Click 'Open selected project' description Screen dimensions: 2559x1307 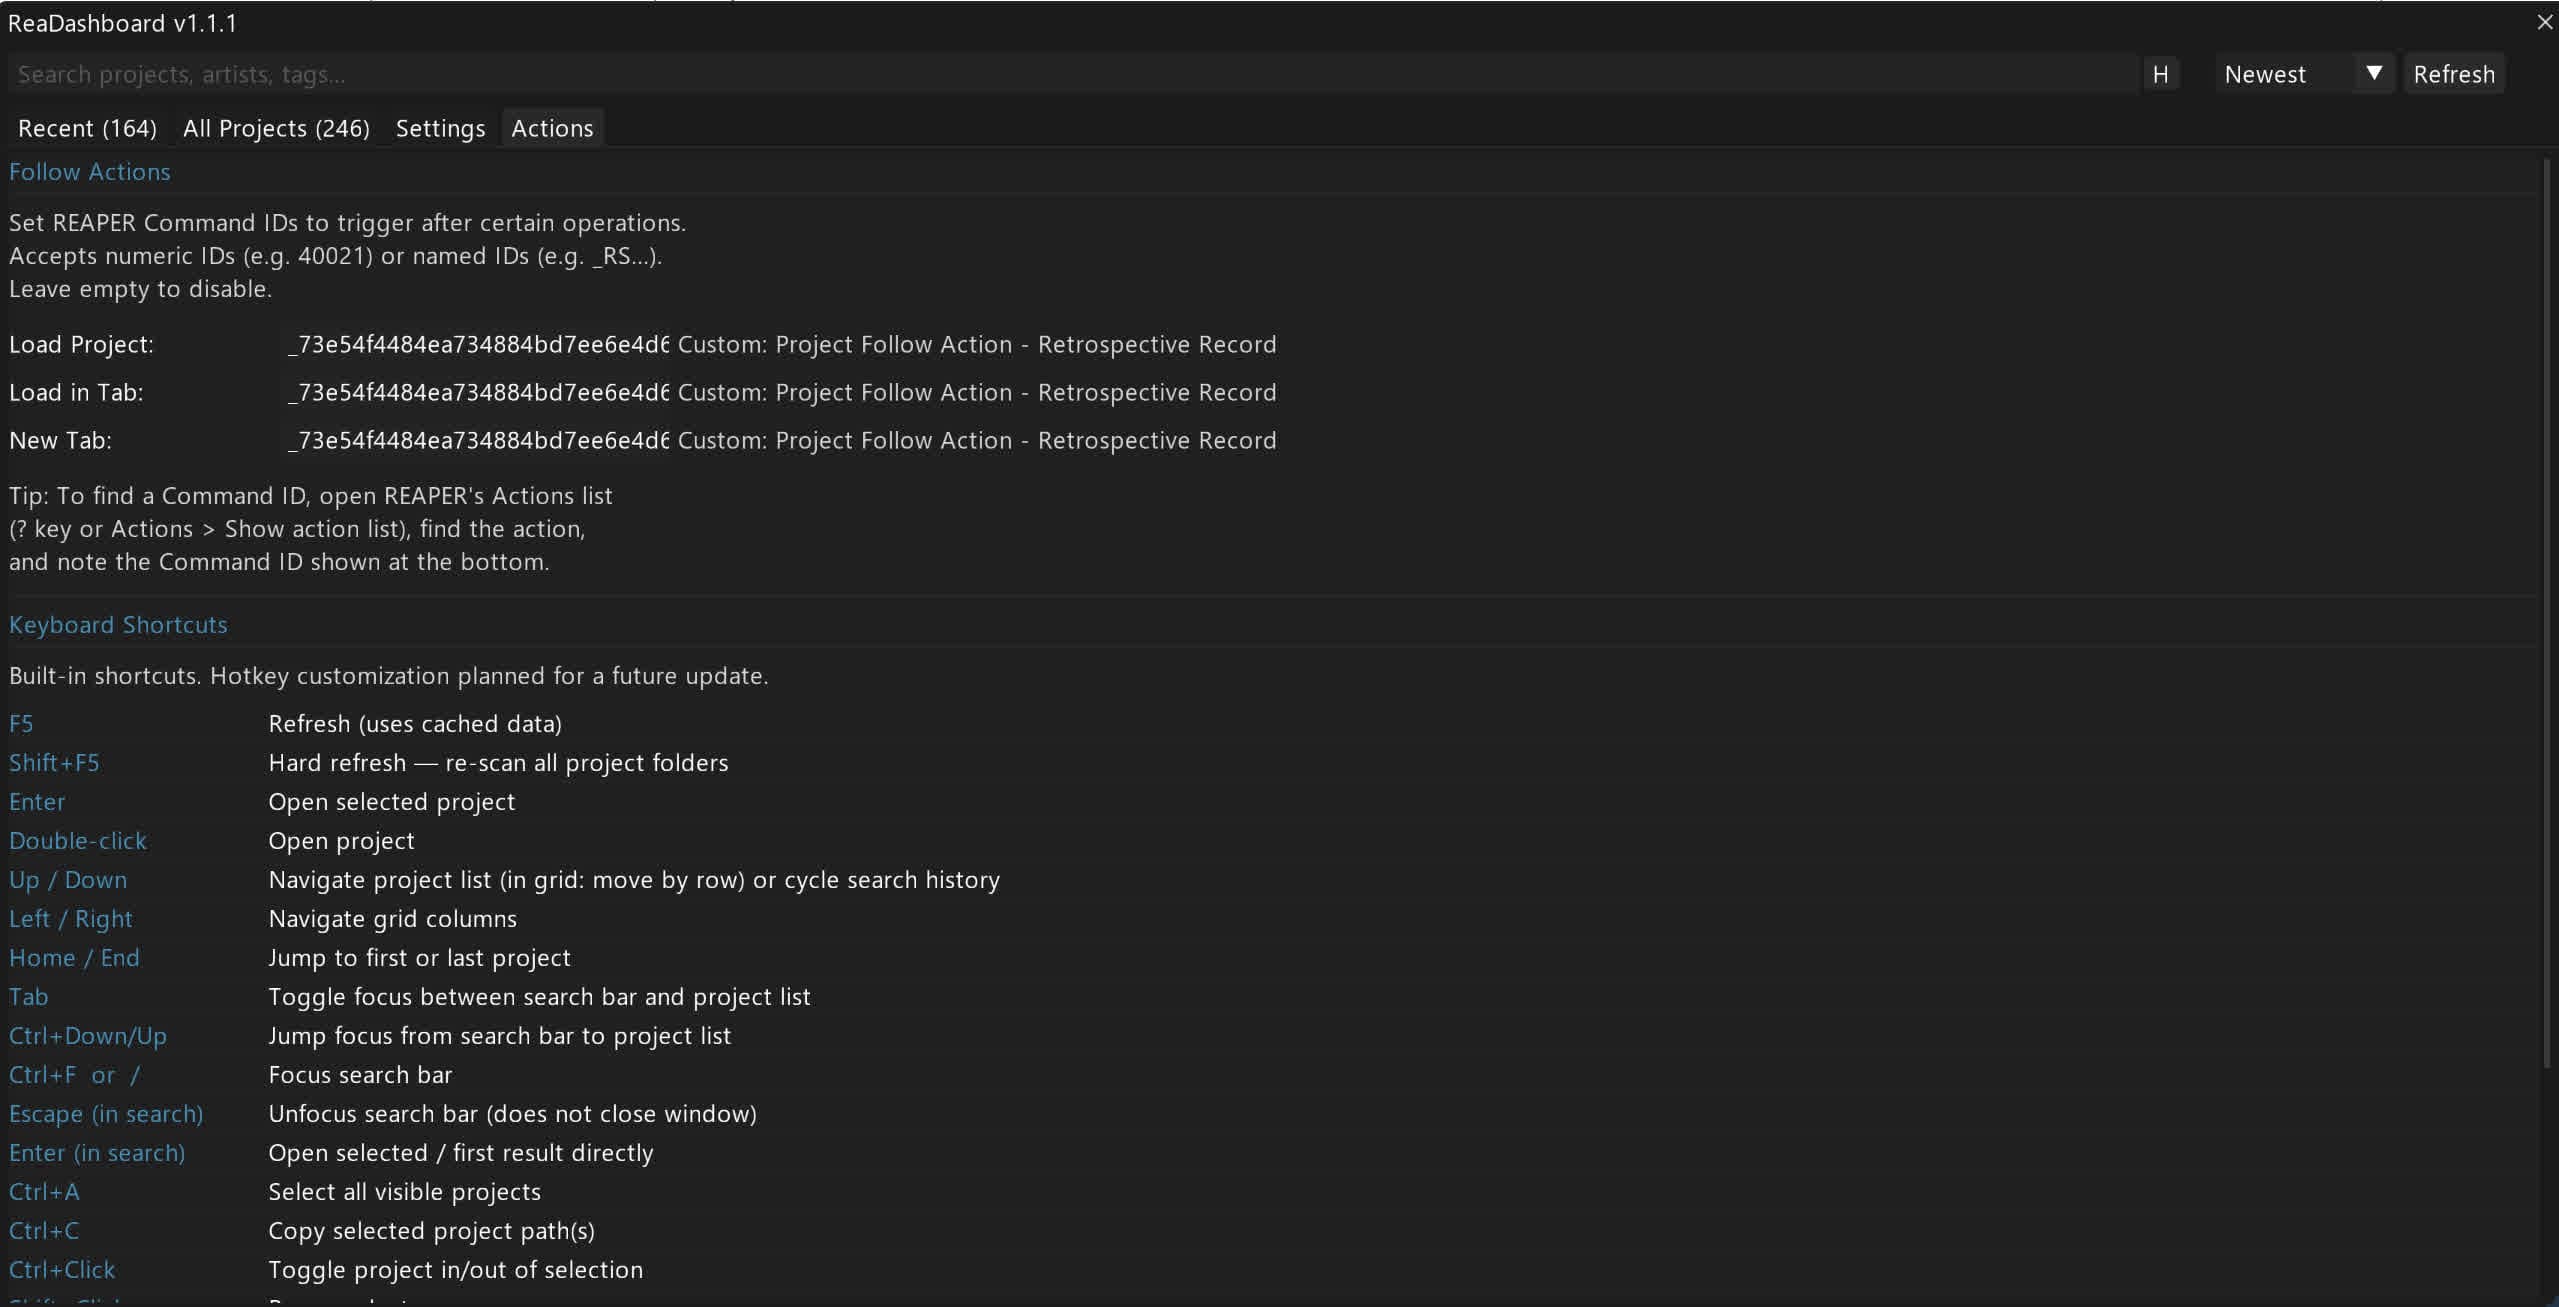[x=392, y=802]
